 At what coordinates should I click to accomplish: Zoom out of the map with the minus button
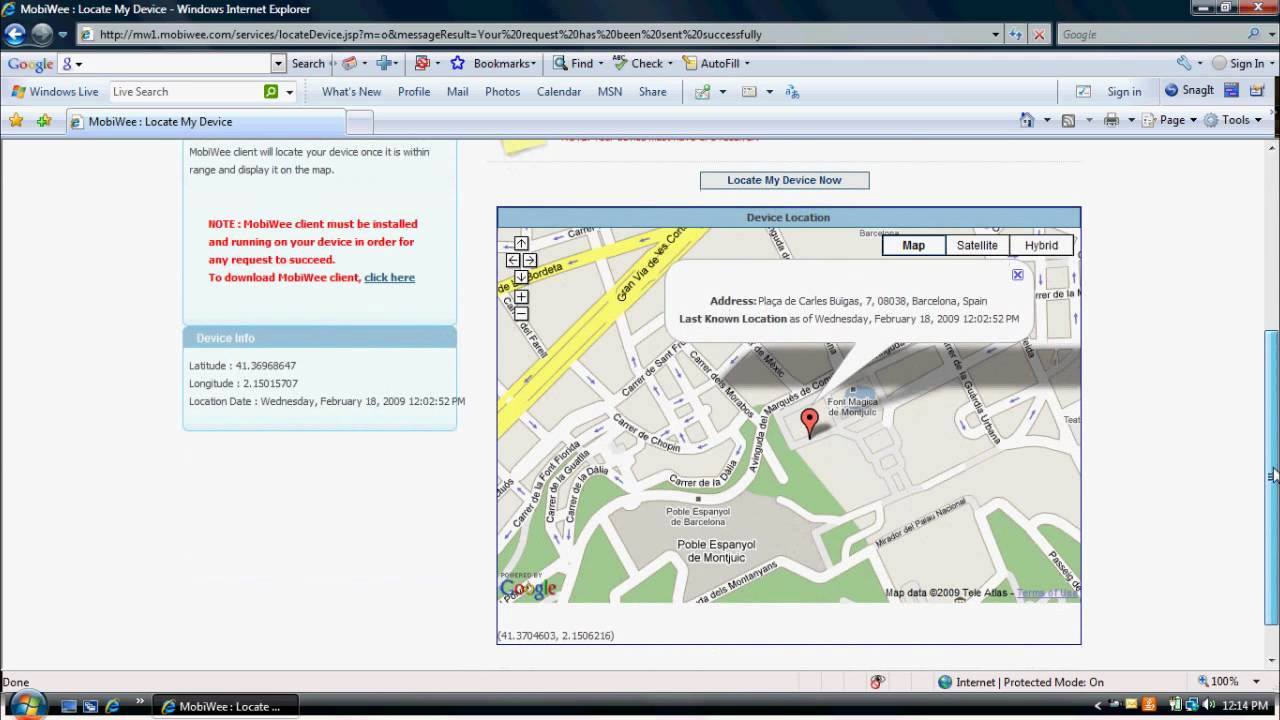click(521, 314)
